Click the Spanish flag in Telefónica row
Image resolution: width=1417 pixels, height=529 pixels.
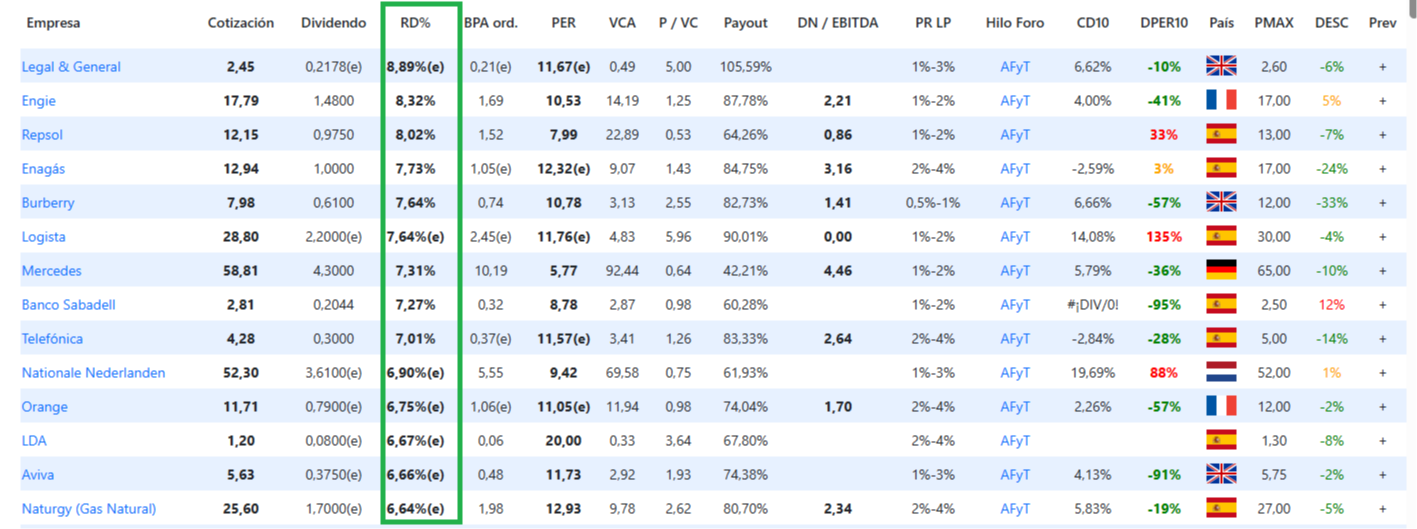tap(1221, 339)
